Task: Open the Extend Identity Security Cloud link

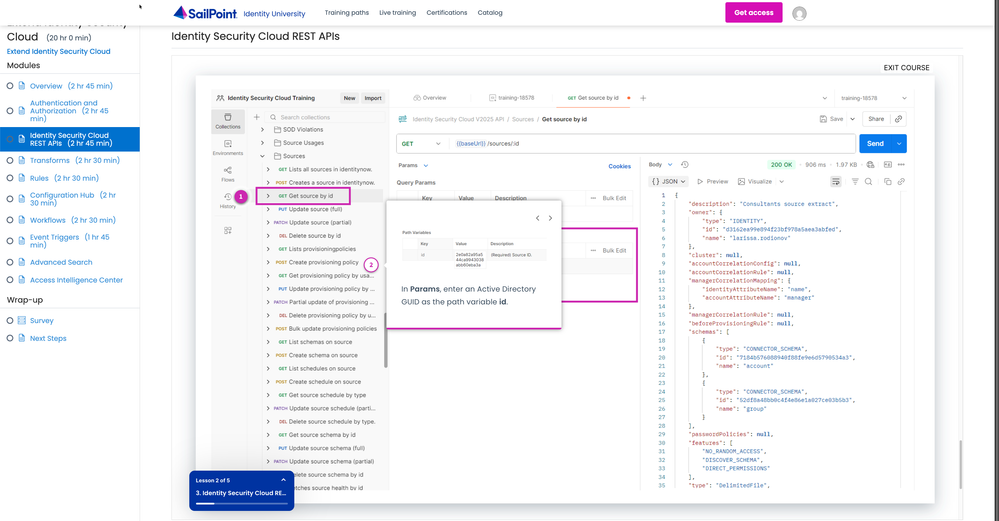Action: 59,52
